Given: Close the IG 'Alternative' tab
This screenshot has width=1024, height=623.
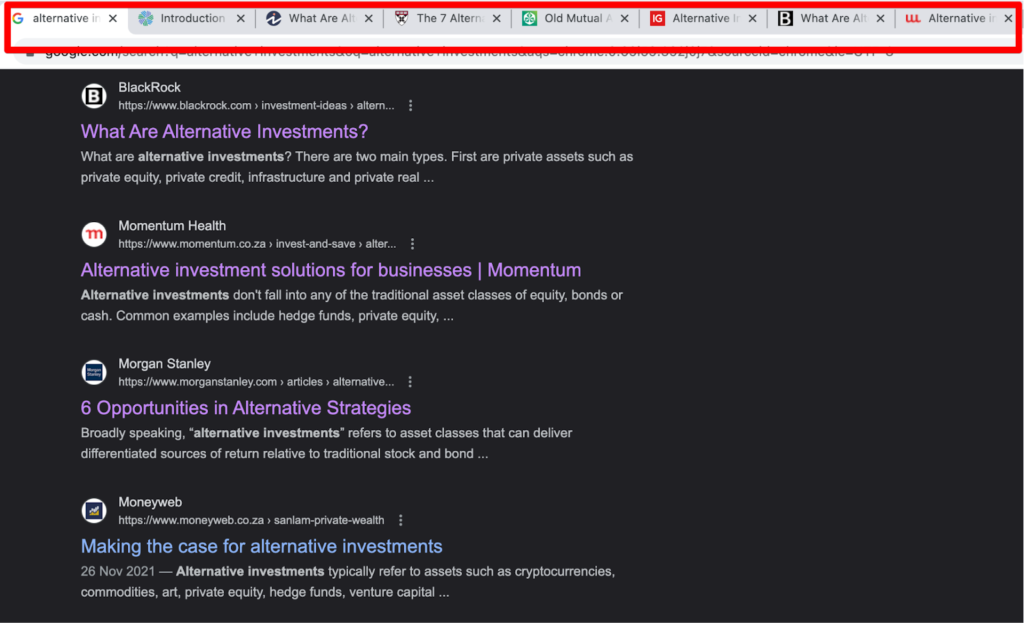Looking at the screenshot, I should [752, 19].
